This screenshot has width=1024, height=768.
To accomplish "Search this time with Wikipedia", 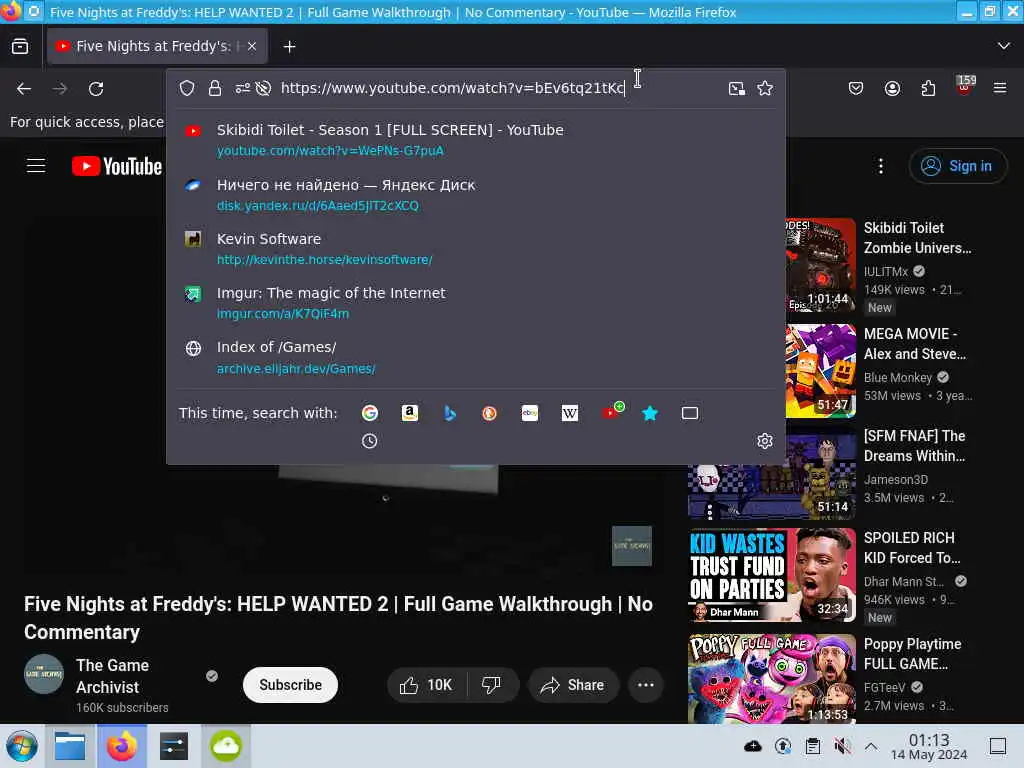I will (569, 413).
